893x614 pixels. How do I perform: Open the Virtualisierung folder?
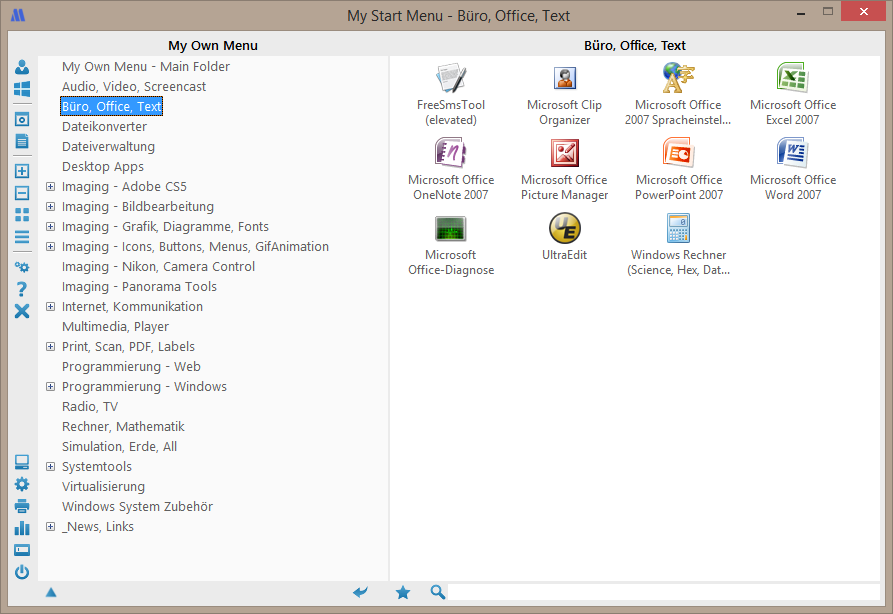(103, 486)
